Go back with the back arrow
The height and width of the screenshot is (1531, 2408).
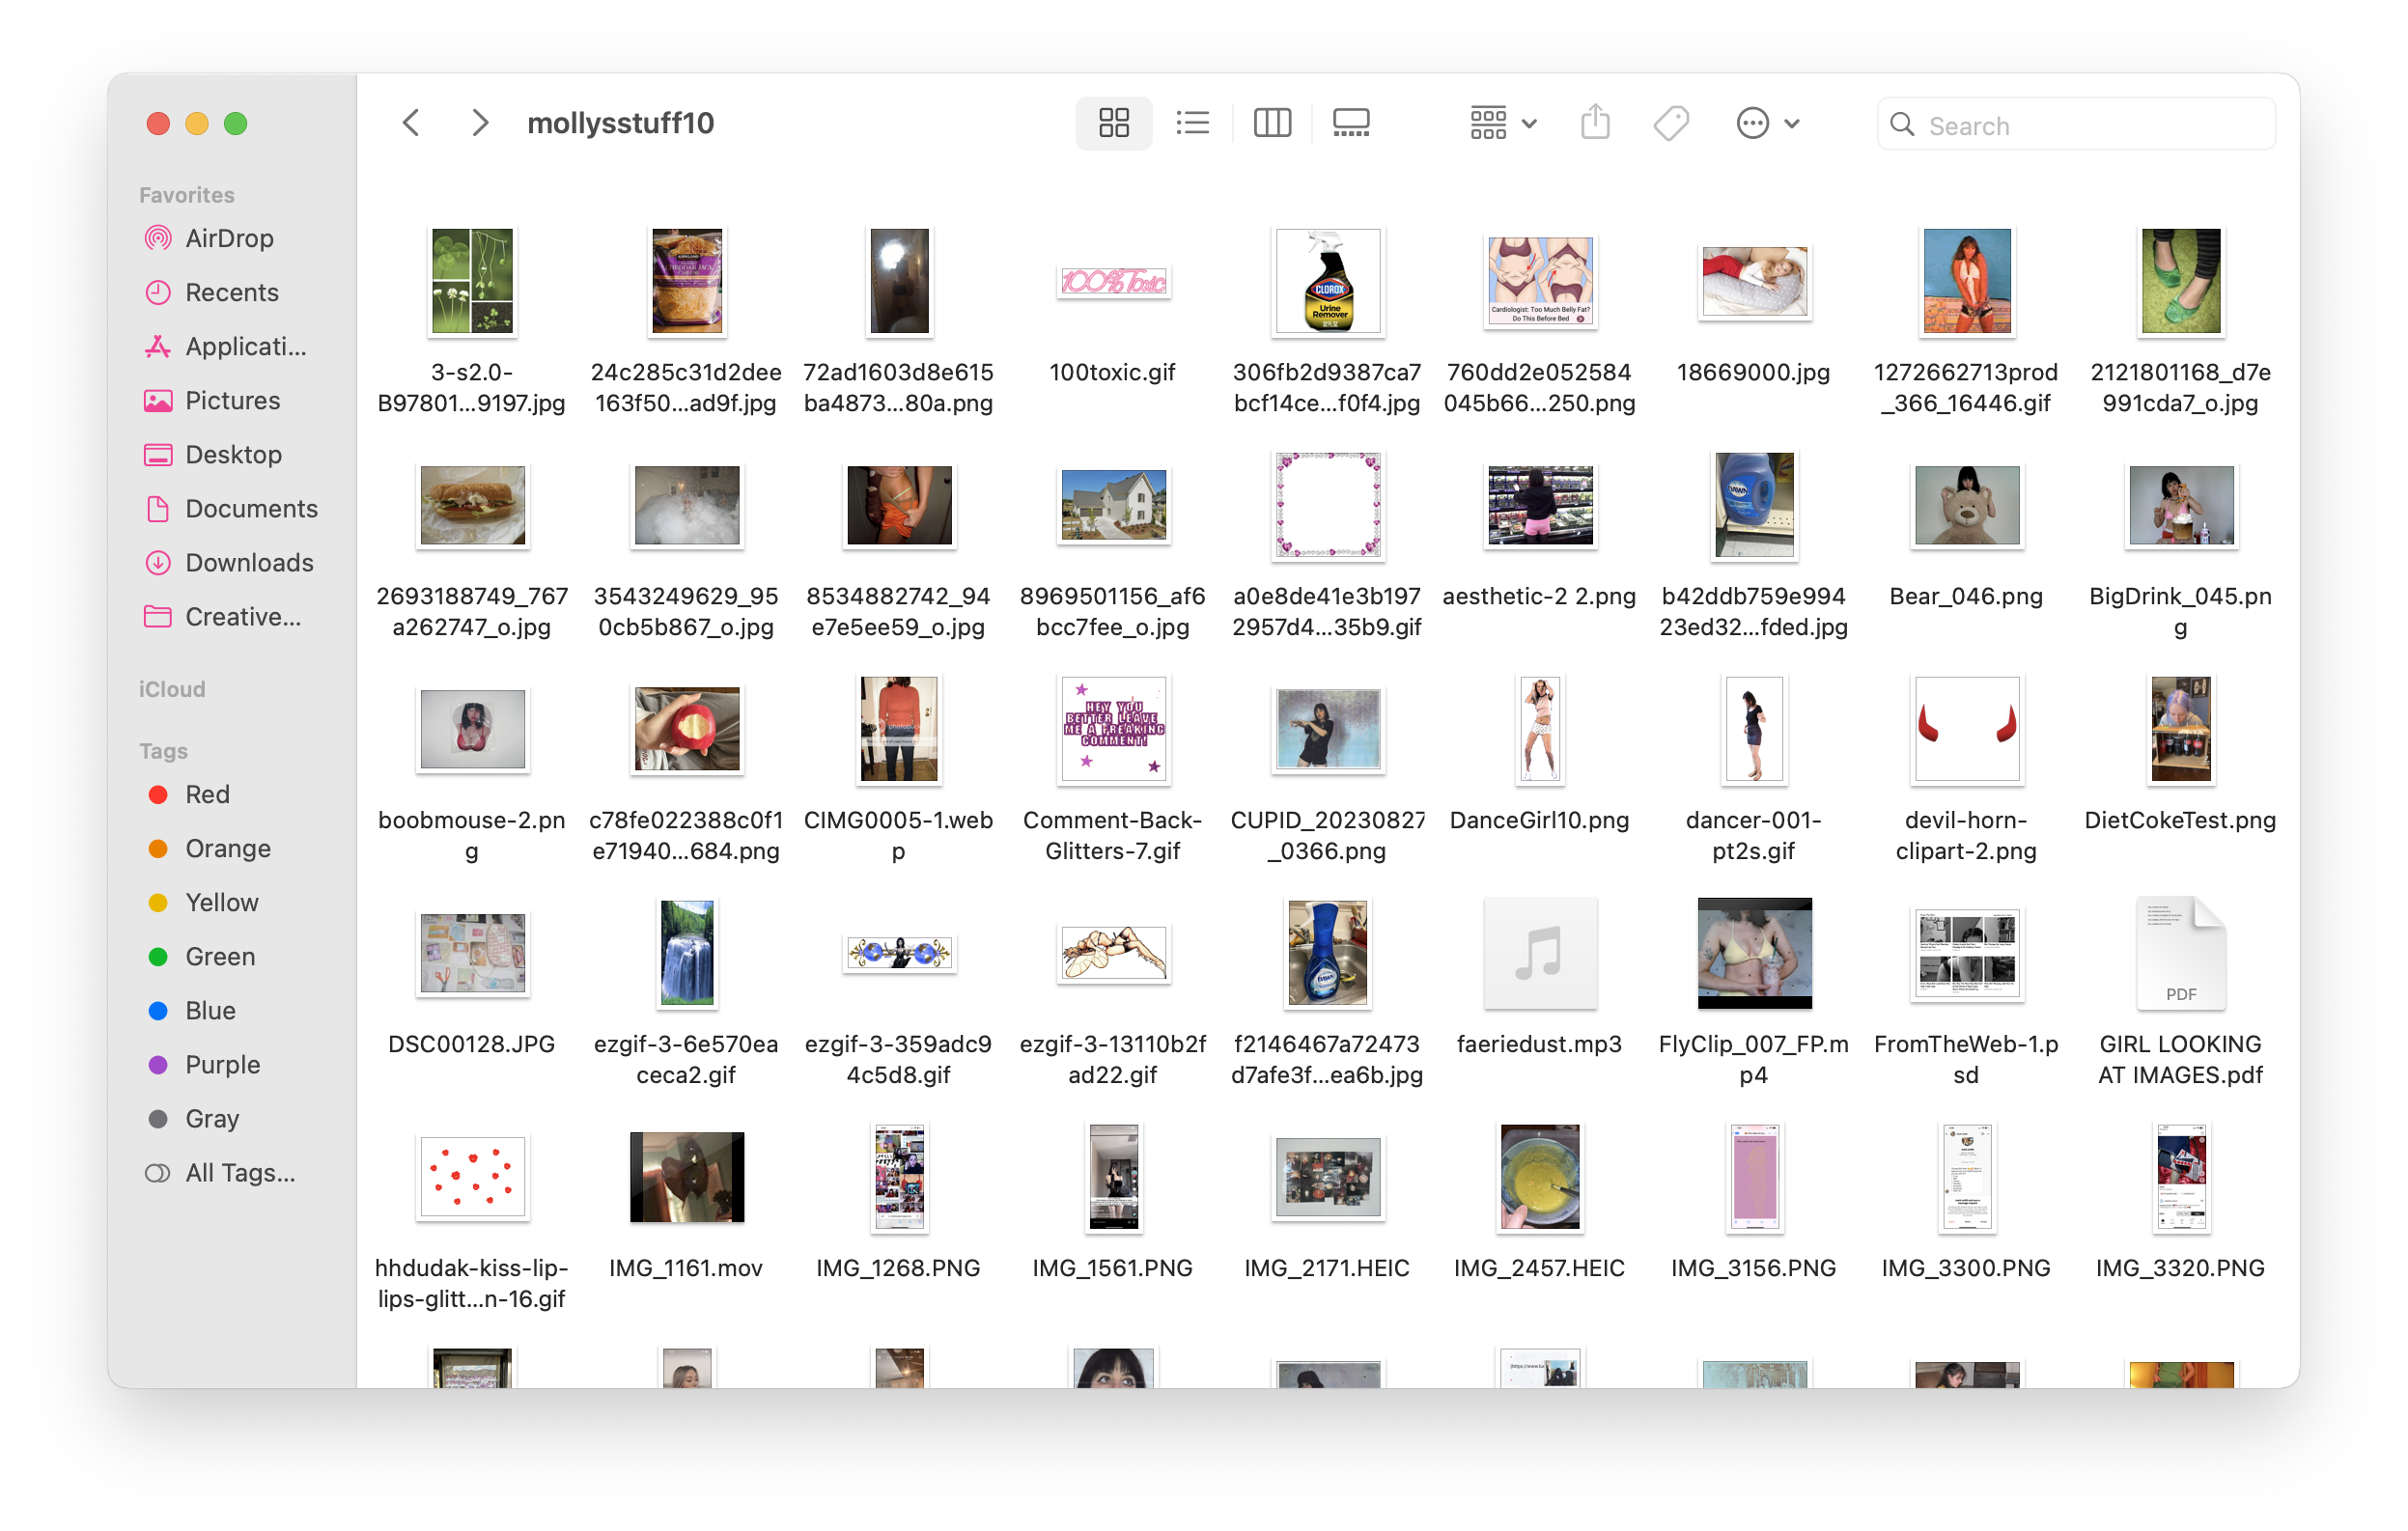point(411,123)
